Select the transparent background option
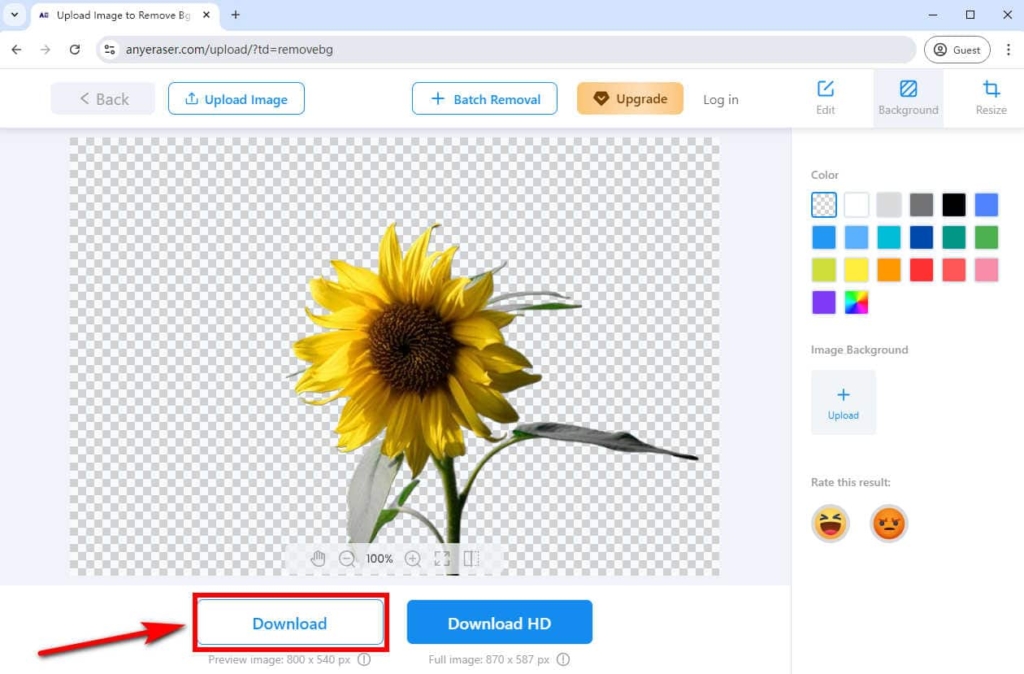Image resolution: width=1024 pixels, height=674 pixels. tap(823, 204)
